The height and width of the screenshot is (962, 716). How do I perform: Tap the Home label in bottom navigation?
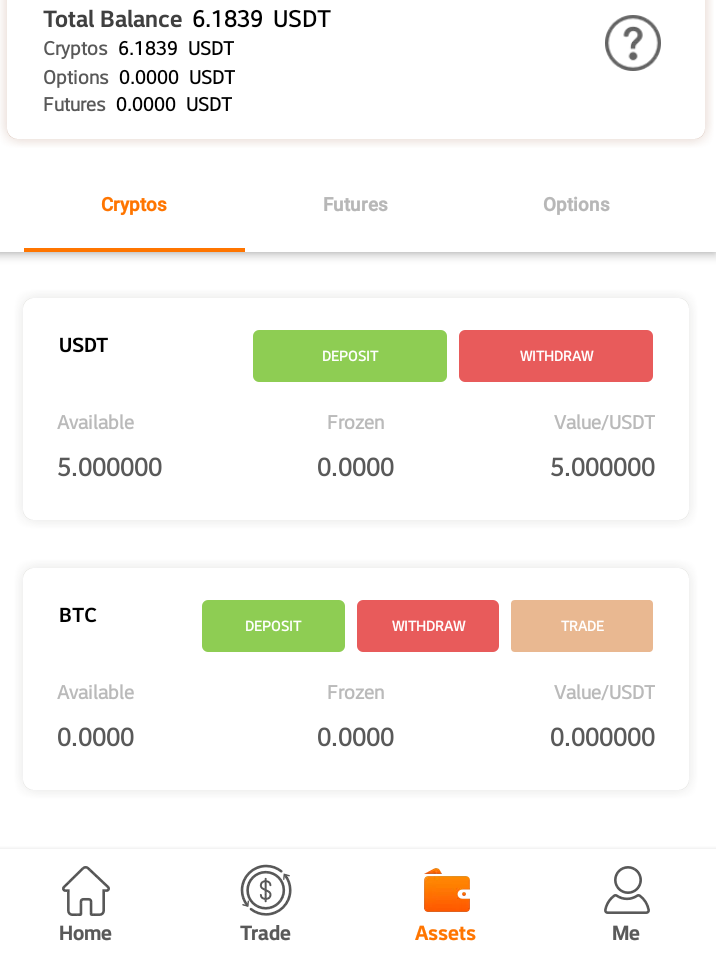(85, 933)
